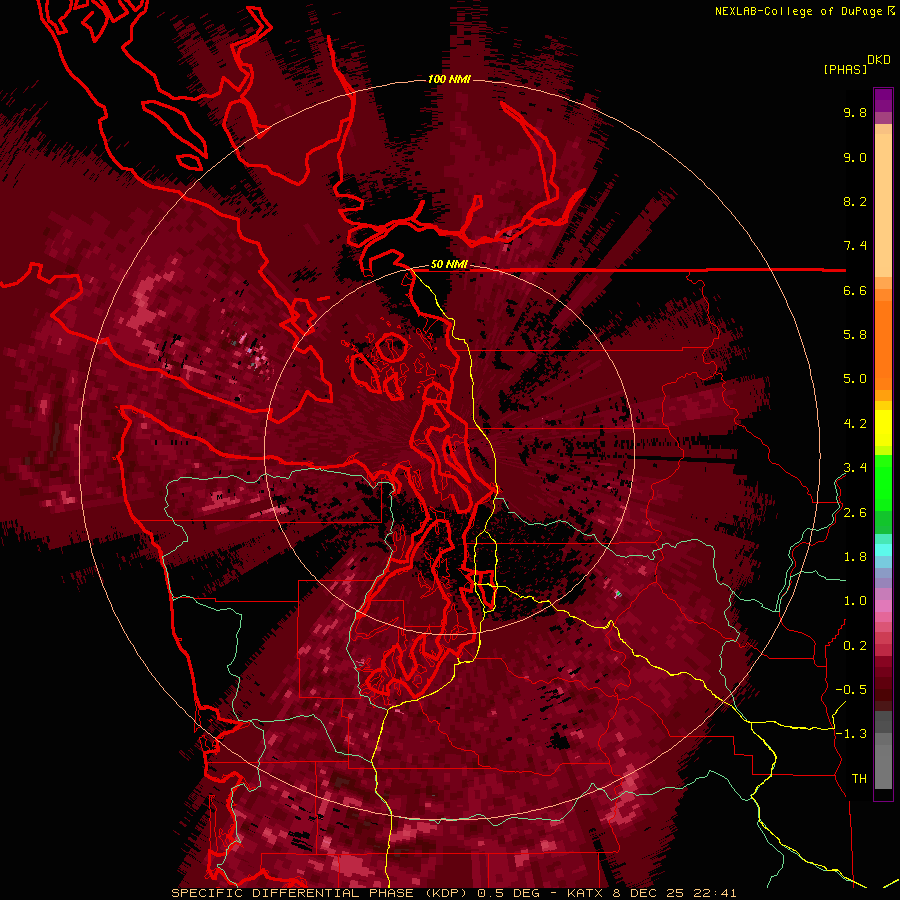Click the NEXLAB-College of DuPage credit text
900x900 pixels.
[799, 11]
